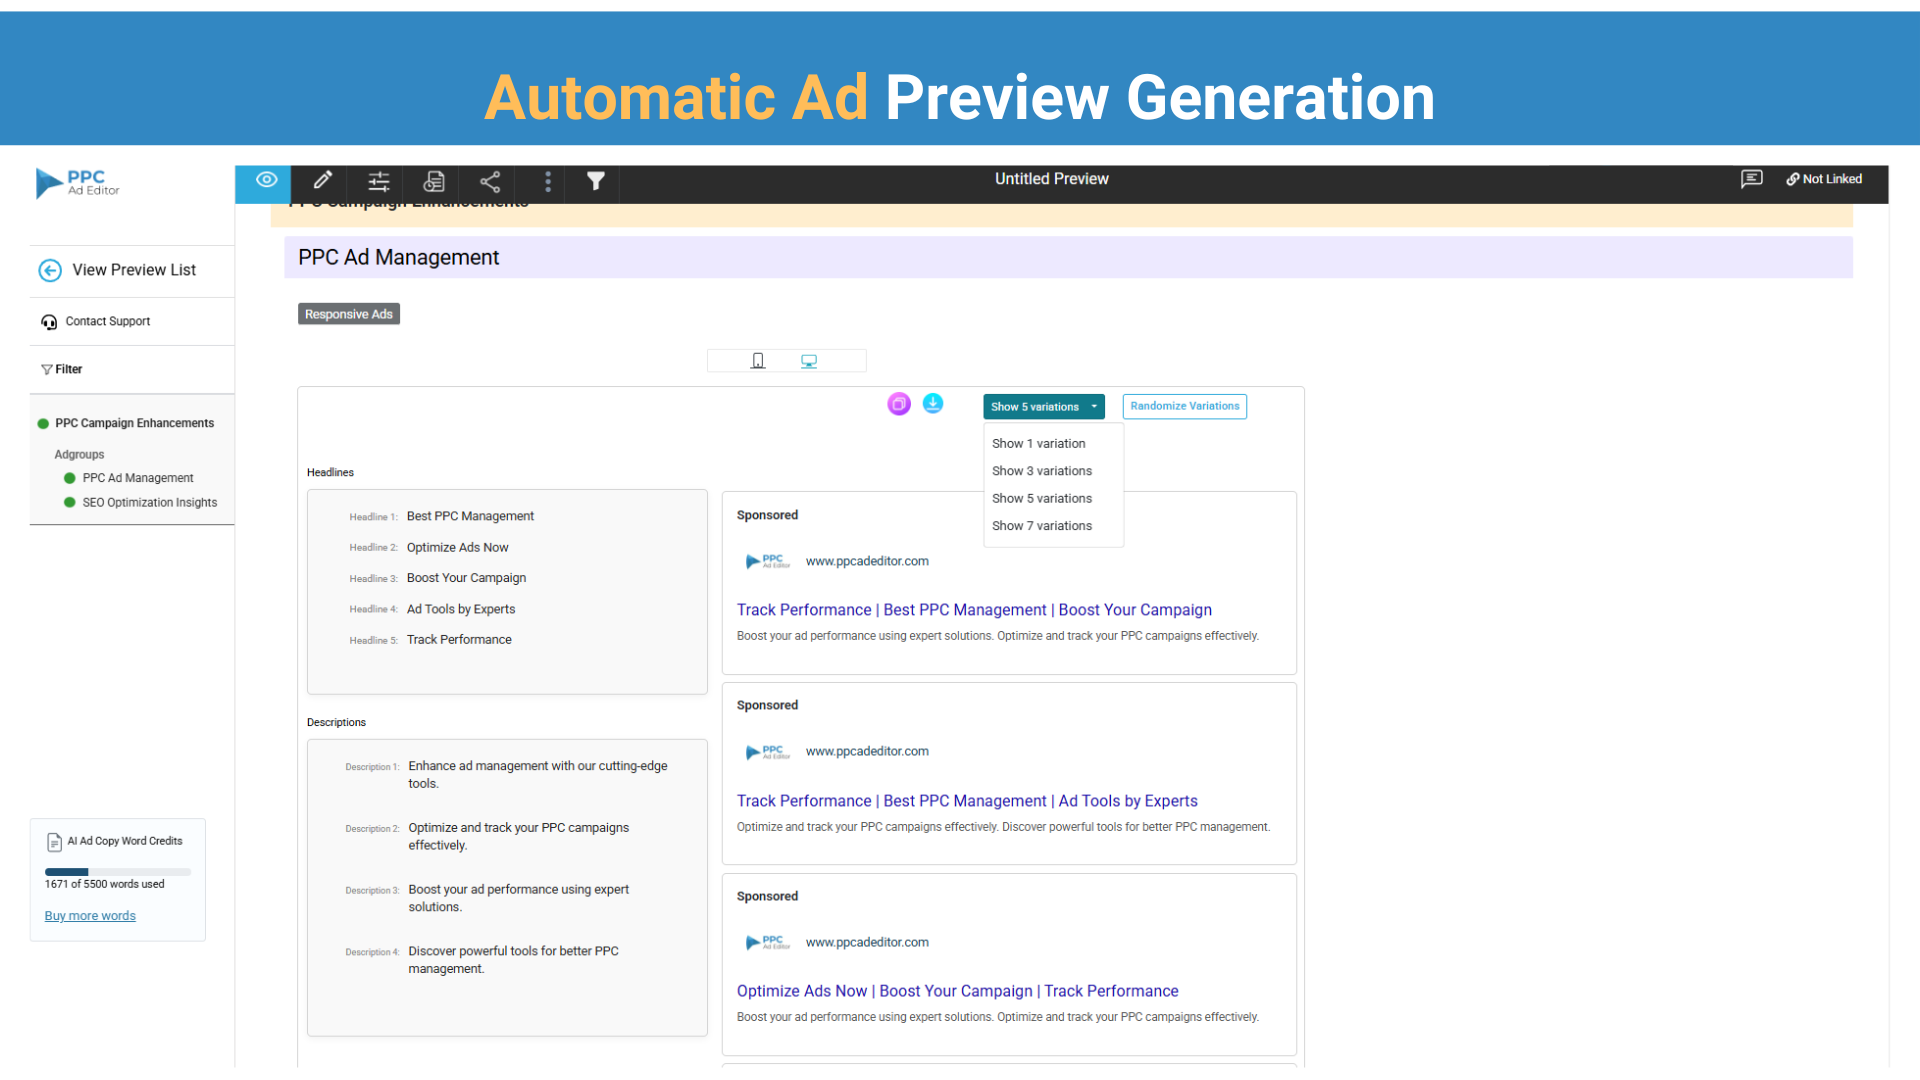Click the share icon in toolbar
Image resolution: width=1920 pixels, height=1080 pixels.
(490, 181)
